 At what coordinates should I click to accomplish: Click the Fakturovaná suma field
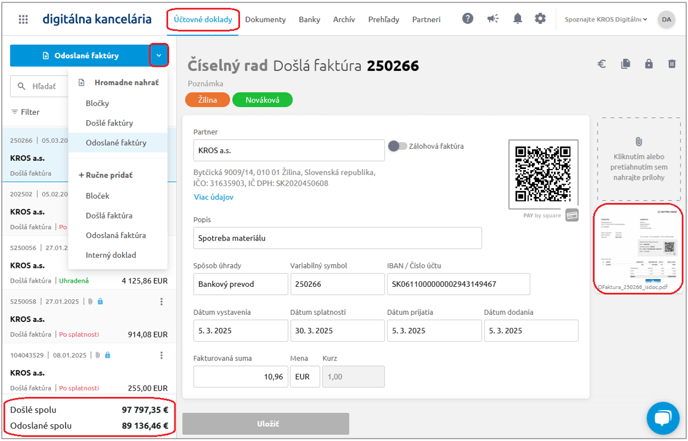(x=240, y=376)
